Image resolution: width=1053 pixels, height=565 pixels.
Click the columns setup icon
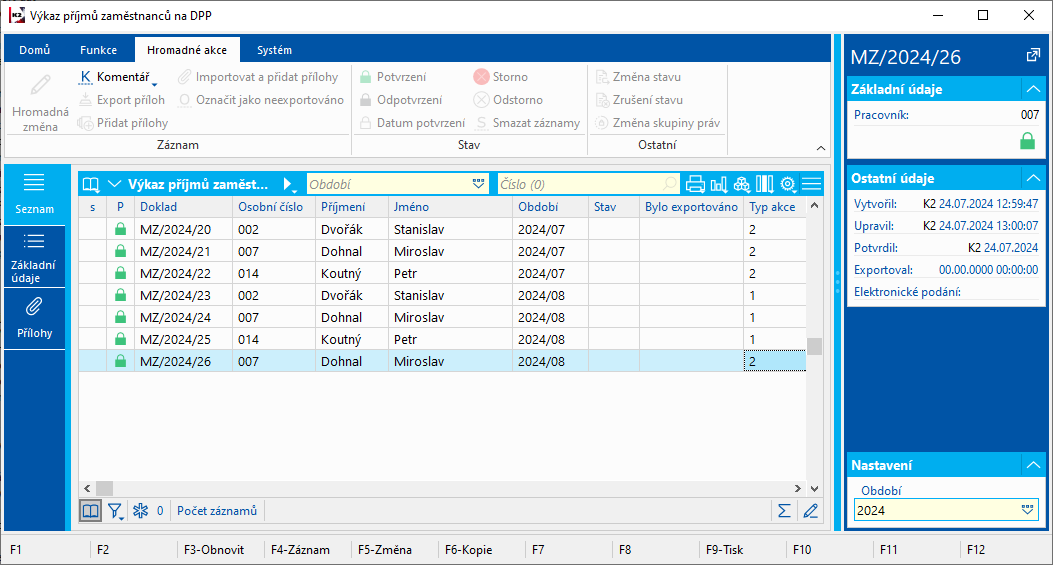pyautogui.click(x=764, y=184)
